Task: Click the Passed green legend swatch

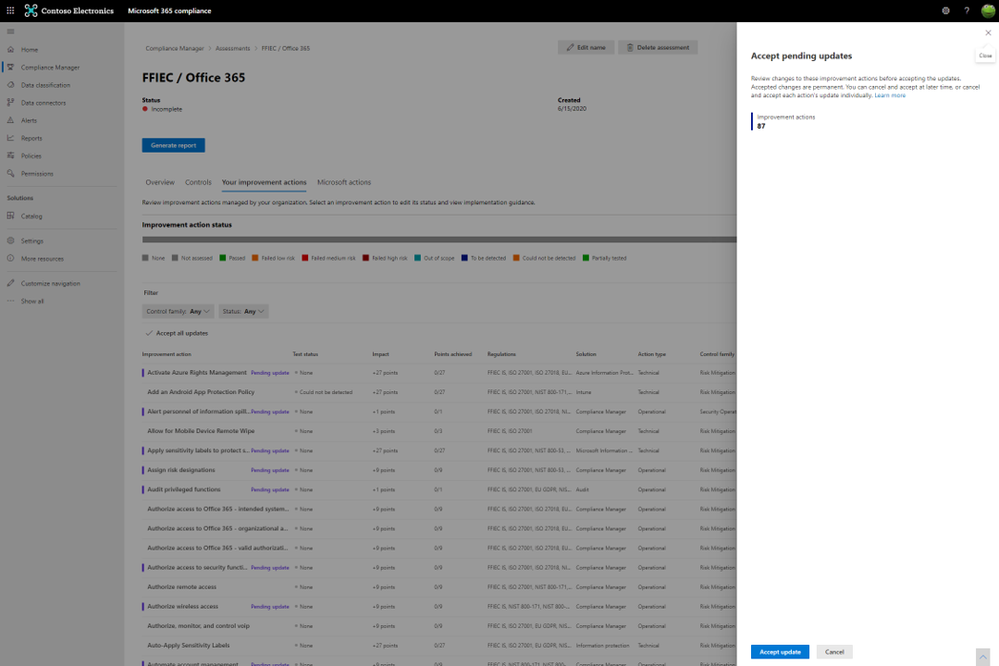Action: (x=222, y=258)
